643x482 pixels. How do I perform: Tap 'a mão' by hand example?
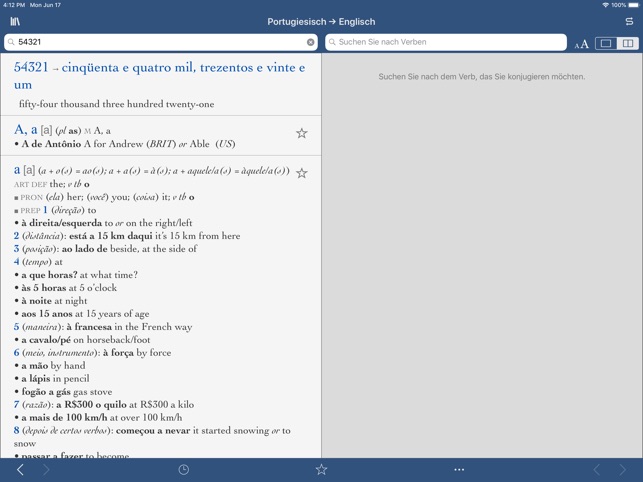(x=34, y=365)
